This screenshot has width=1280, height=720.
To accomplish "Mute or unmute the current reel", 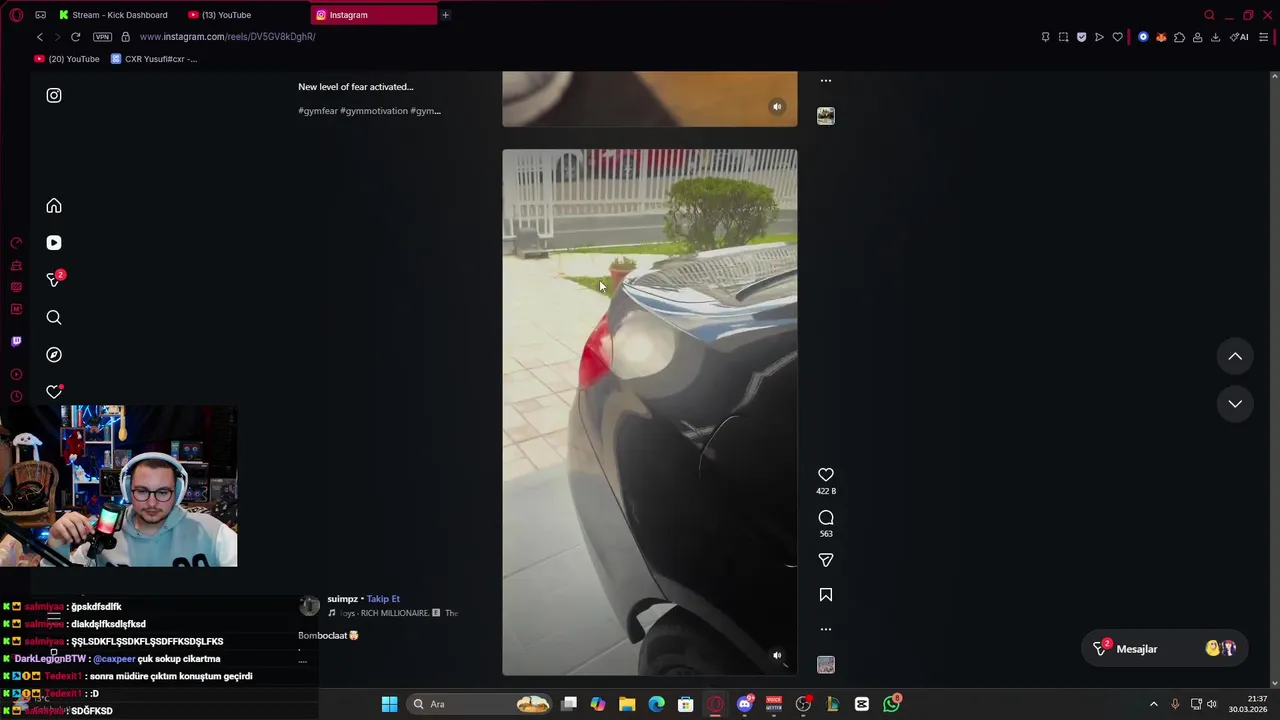I will (x=777, y=656).
